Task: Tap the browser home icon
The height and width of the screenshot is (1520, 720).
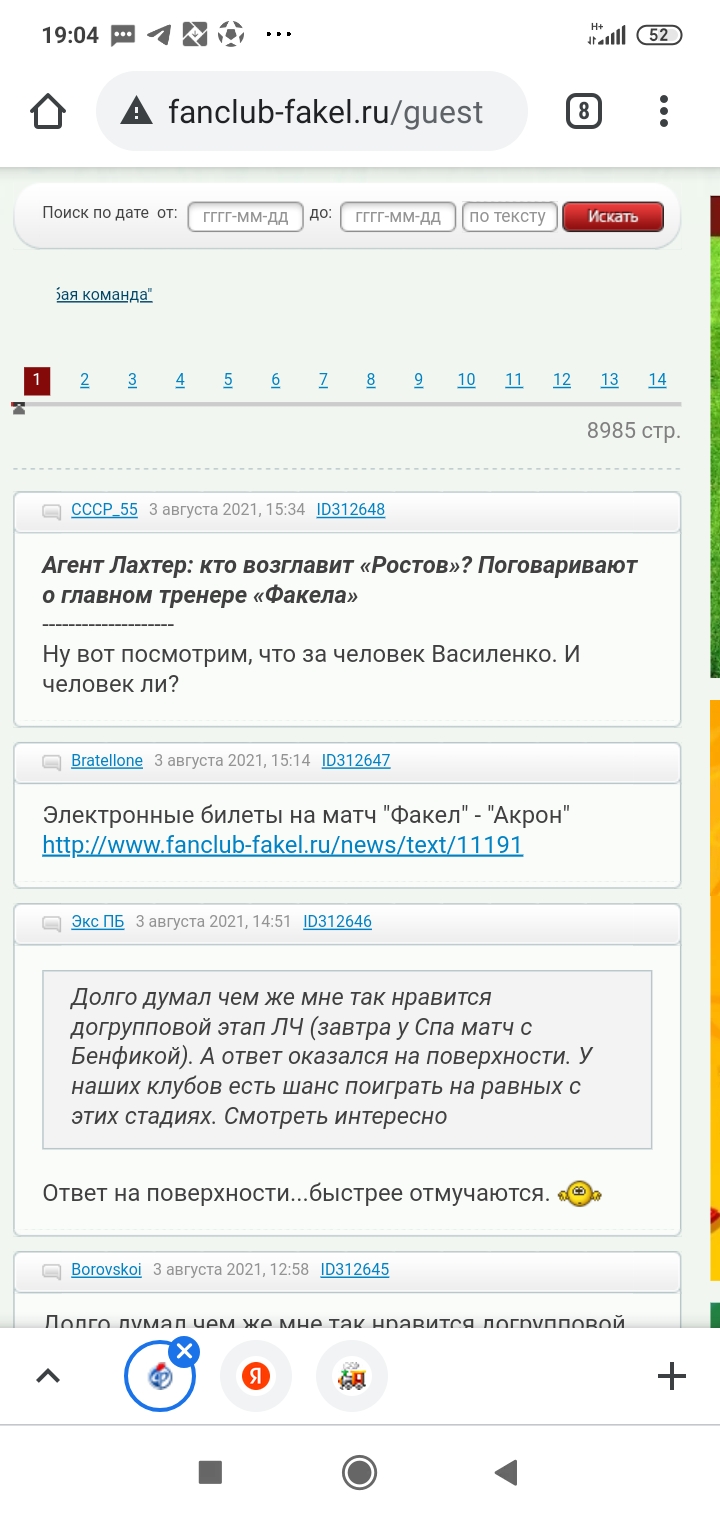Action: pos(48,112)
